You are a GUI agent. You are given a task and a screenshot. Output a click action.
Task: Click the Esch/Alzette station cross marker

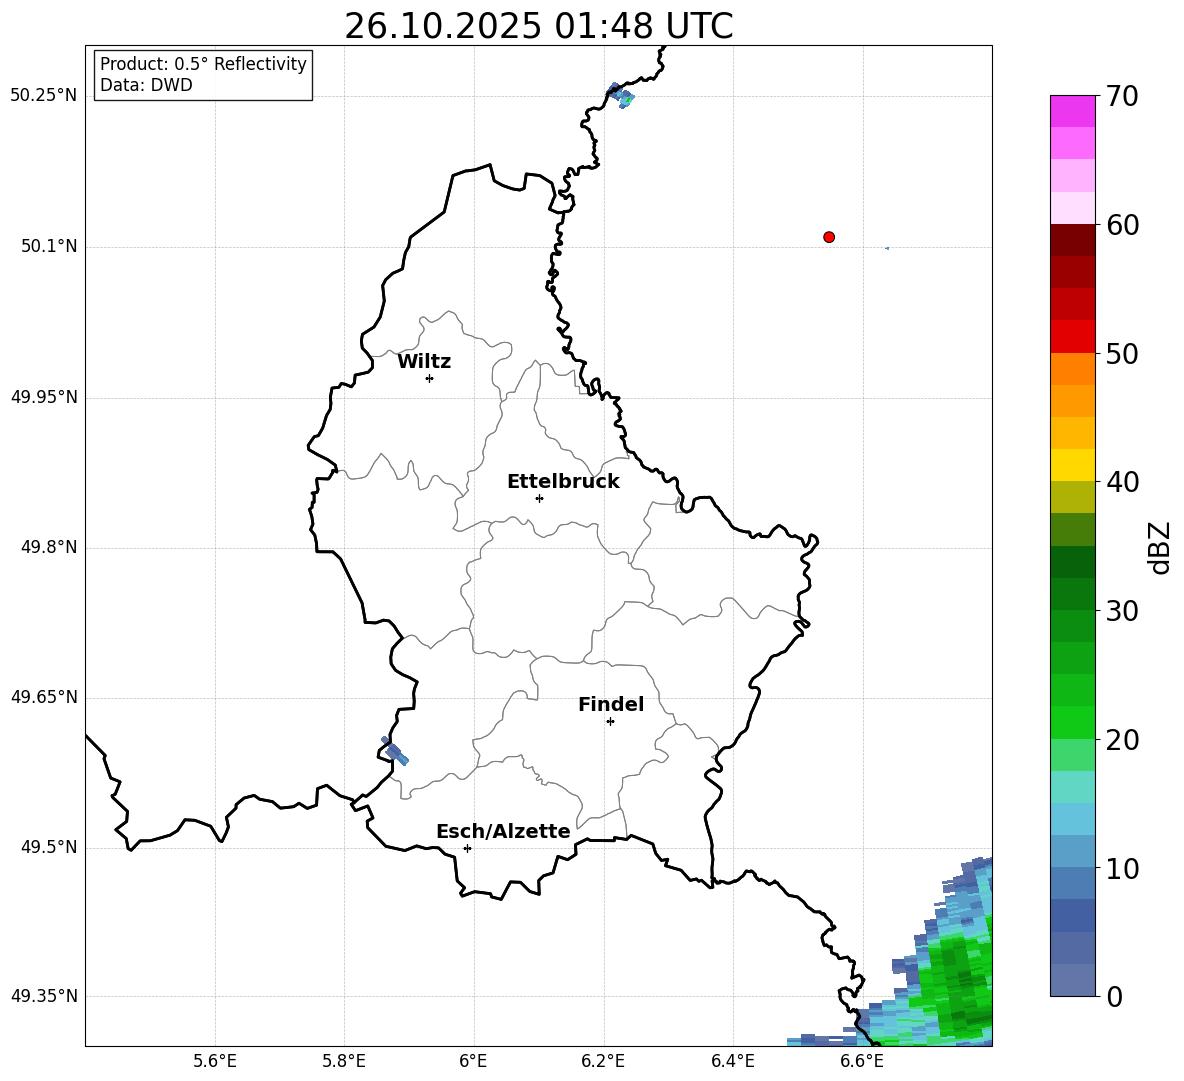click(x=467, y=848)
